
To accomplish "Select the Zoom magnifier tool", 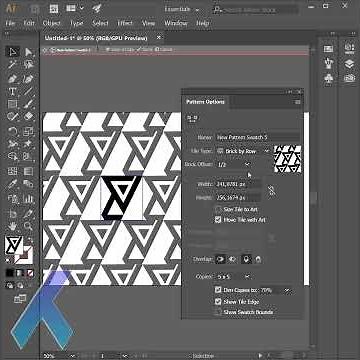I will pyautogui.click(x=29, y=226).
